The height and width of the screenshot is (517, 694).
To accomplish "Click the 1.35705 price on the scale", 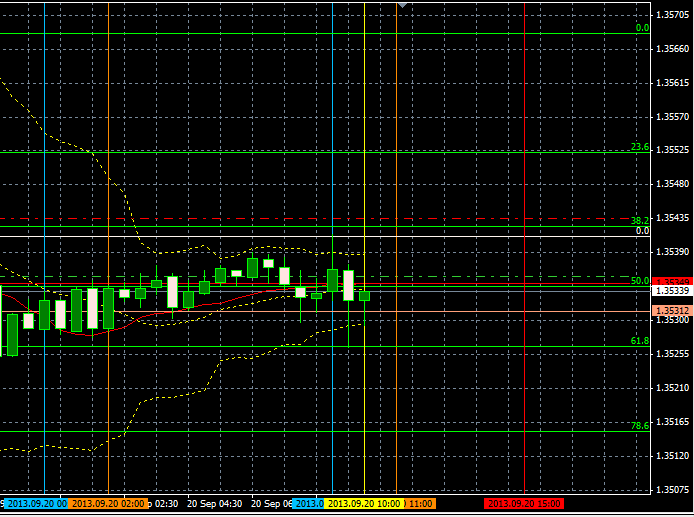I will 672,14.
